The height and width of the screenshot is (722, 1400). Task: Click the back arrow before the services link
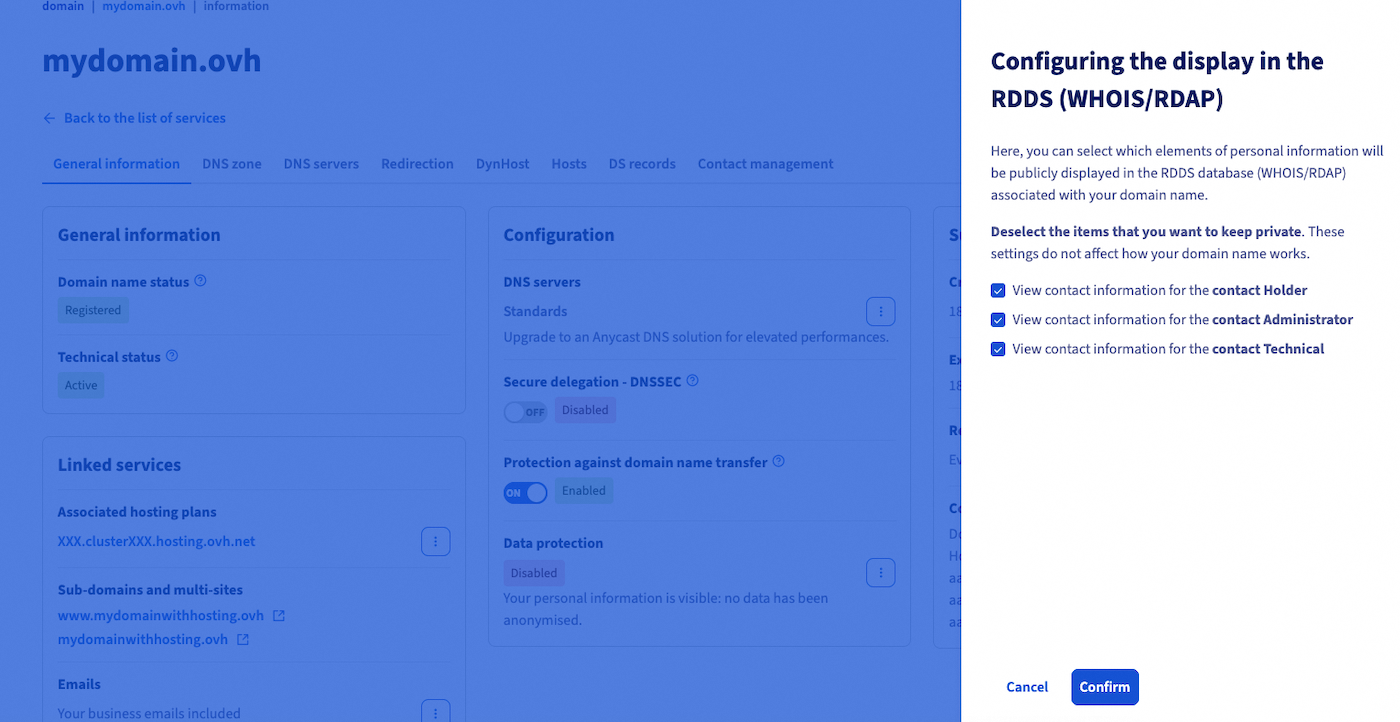48,117
